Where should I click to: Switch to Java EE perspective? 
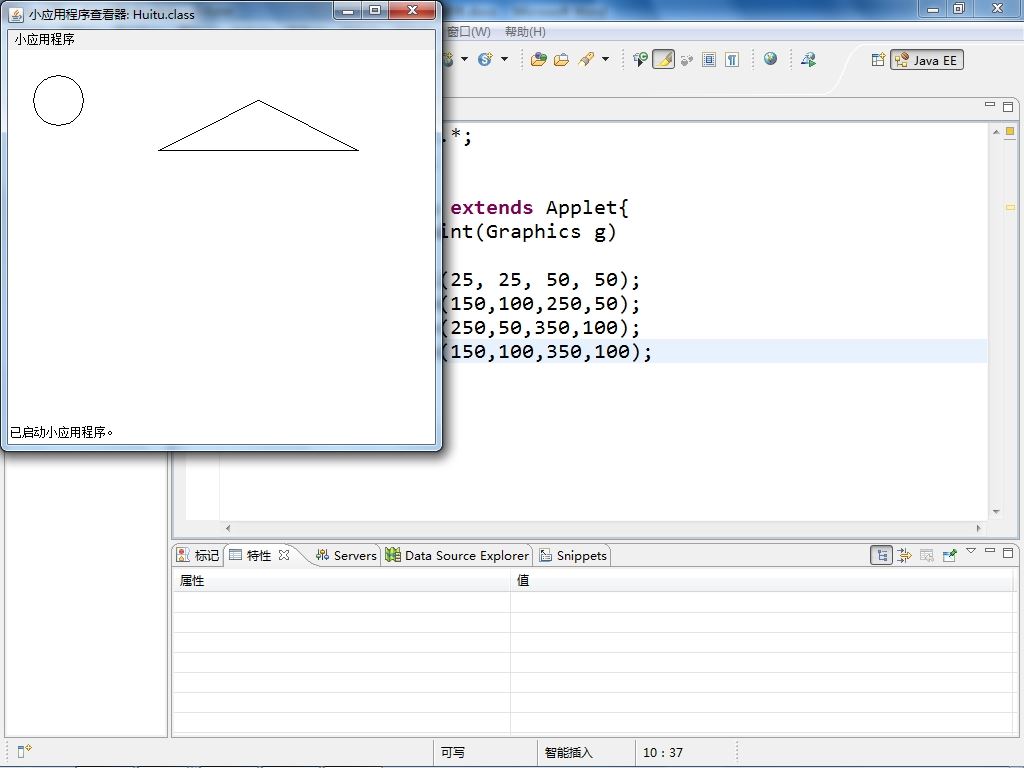point(927,60)
